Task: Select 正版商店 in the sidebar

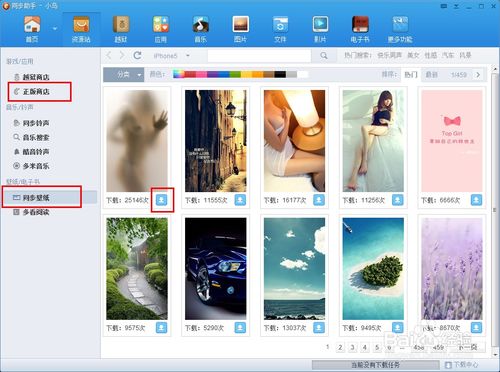Action: click(x=36, y=91)
